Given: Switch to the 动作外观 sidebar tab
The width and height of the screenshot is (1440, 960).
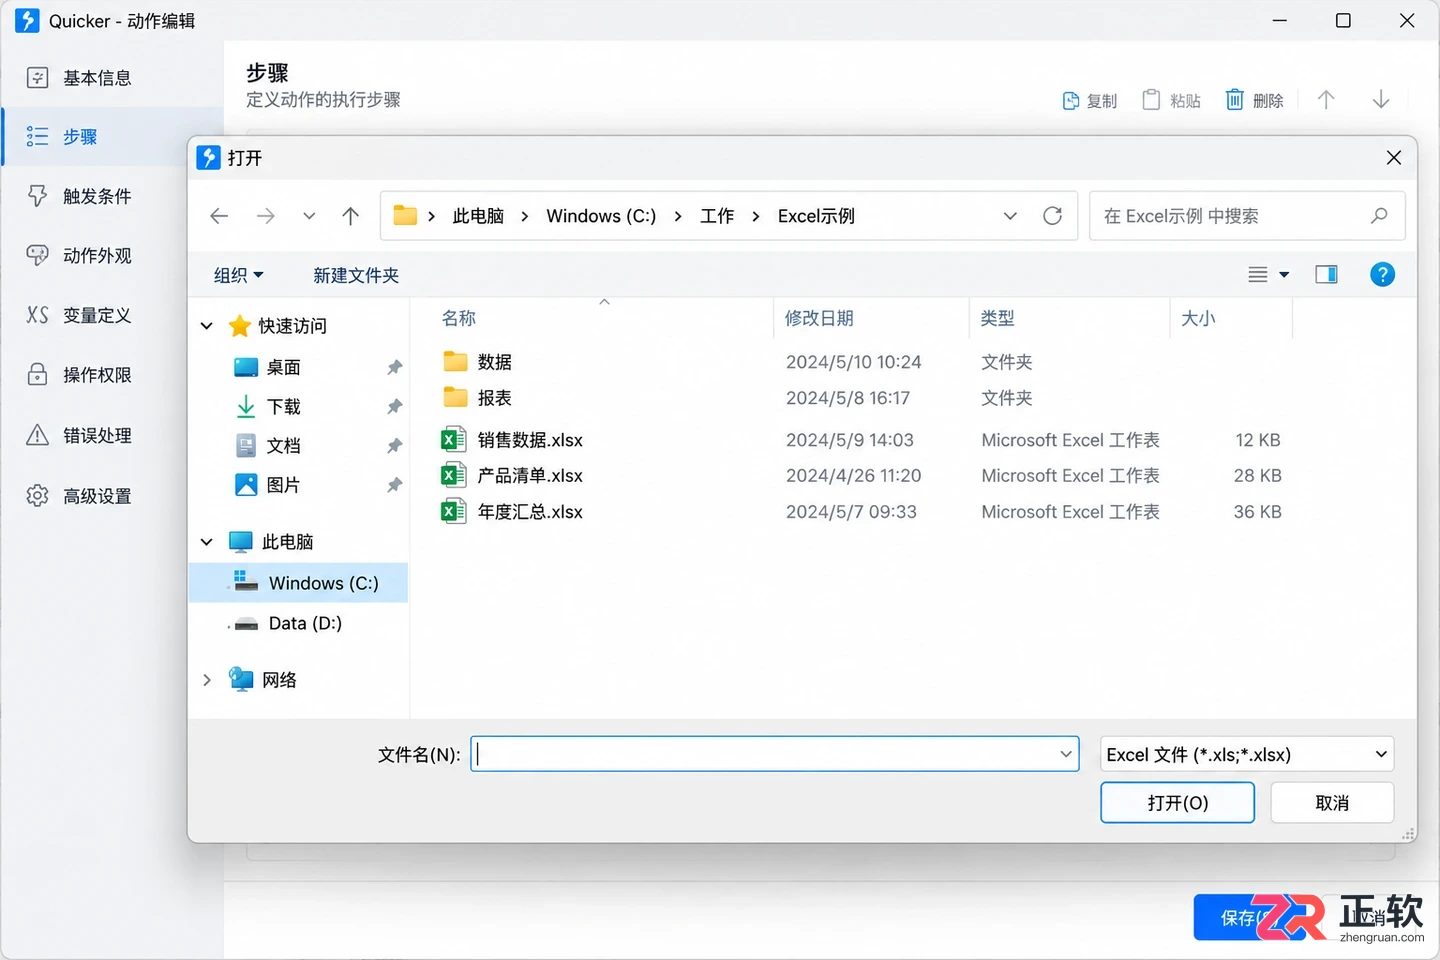Looking at the screenshot, I should [112, 256].
